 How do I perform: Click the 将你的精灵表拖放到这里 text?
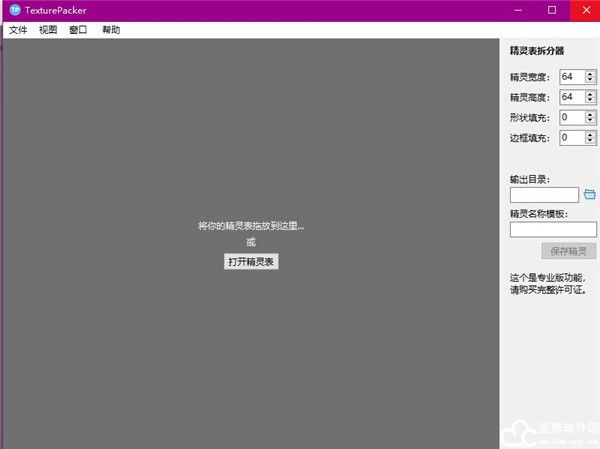[251, 226]
